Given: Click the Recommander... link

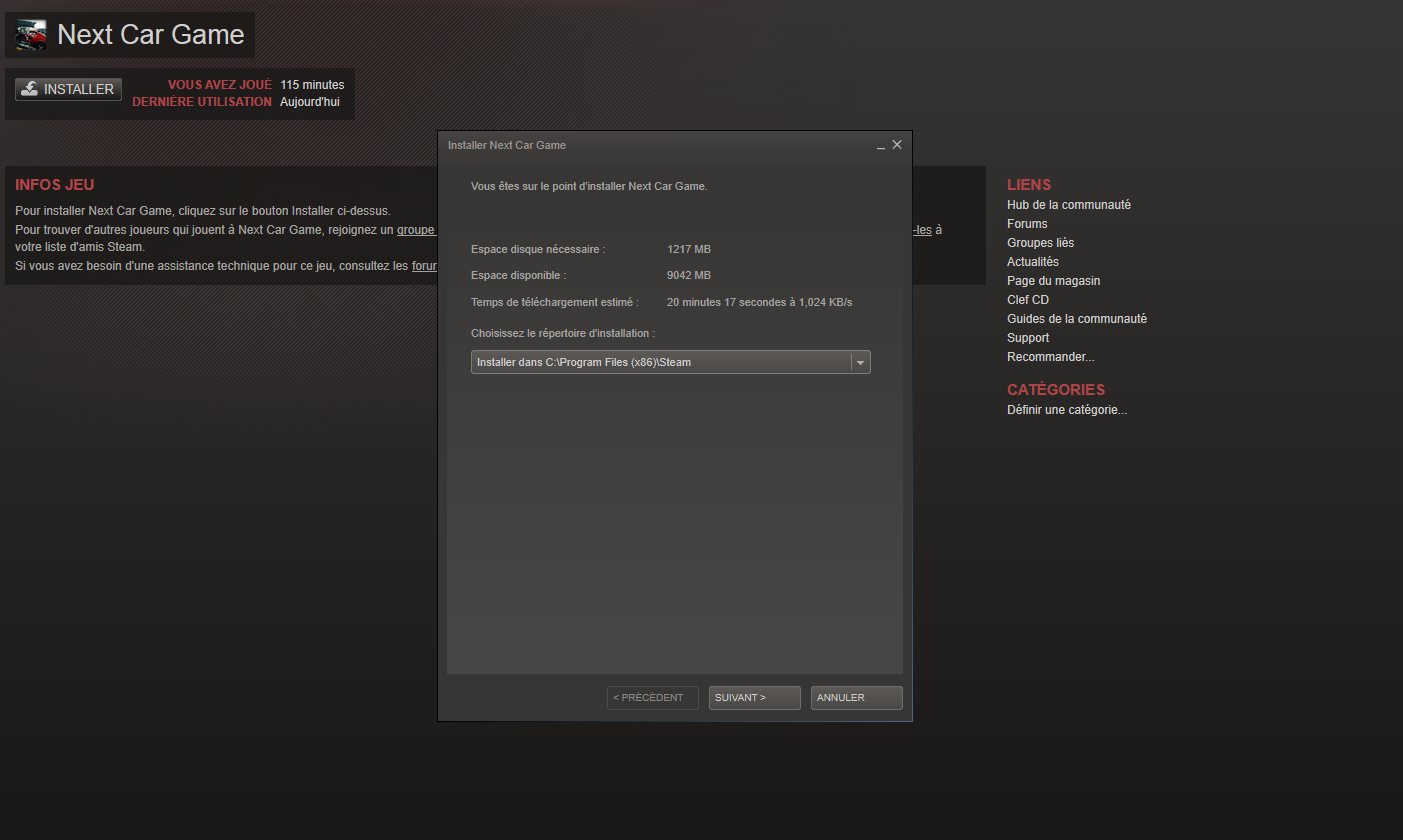Looking at the screenshot, I should tap(1050, 357).
